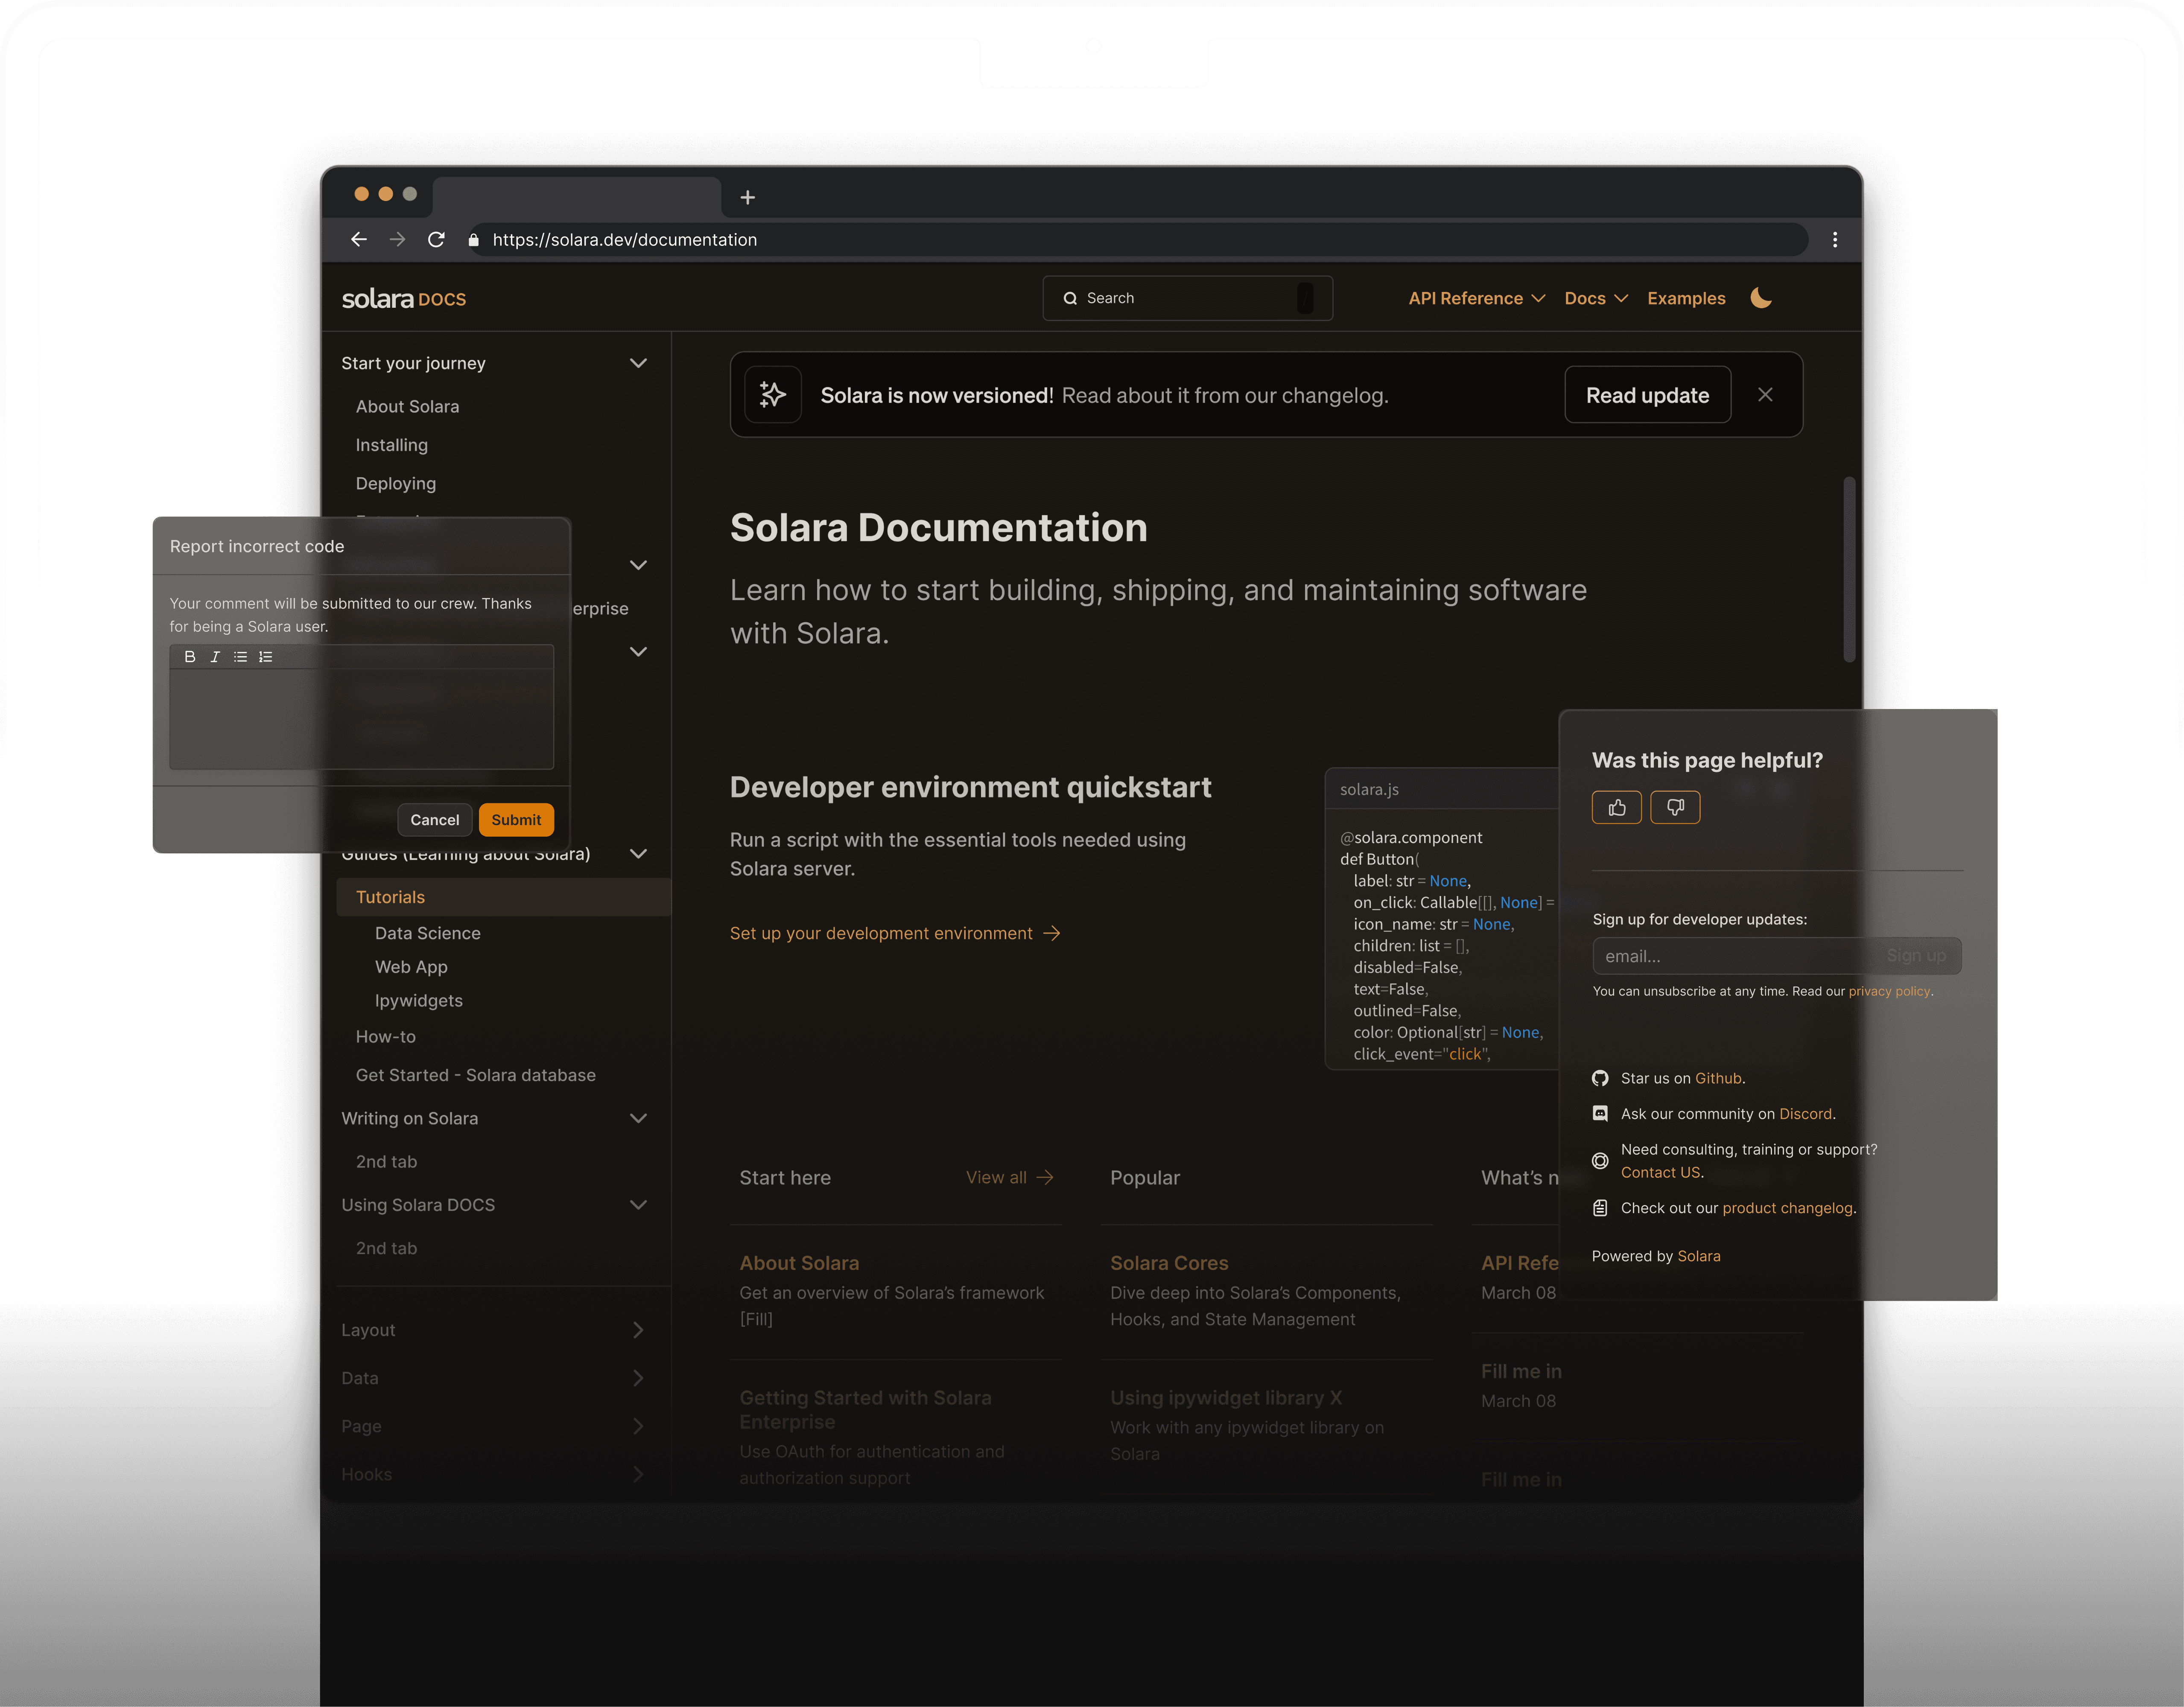Click the numbered list icon in editor

265,657
